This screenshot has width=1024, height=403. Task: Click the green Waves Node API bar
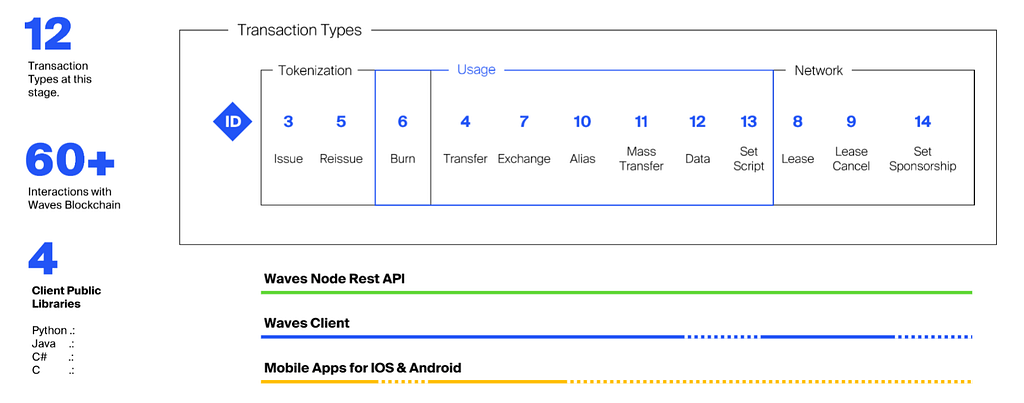click(x=616, y=293)
